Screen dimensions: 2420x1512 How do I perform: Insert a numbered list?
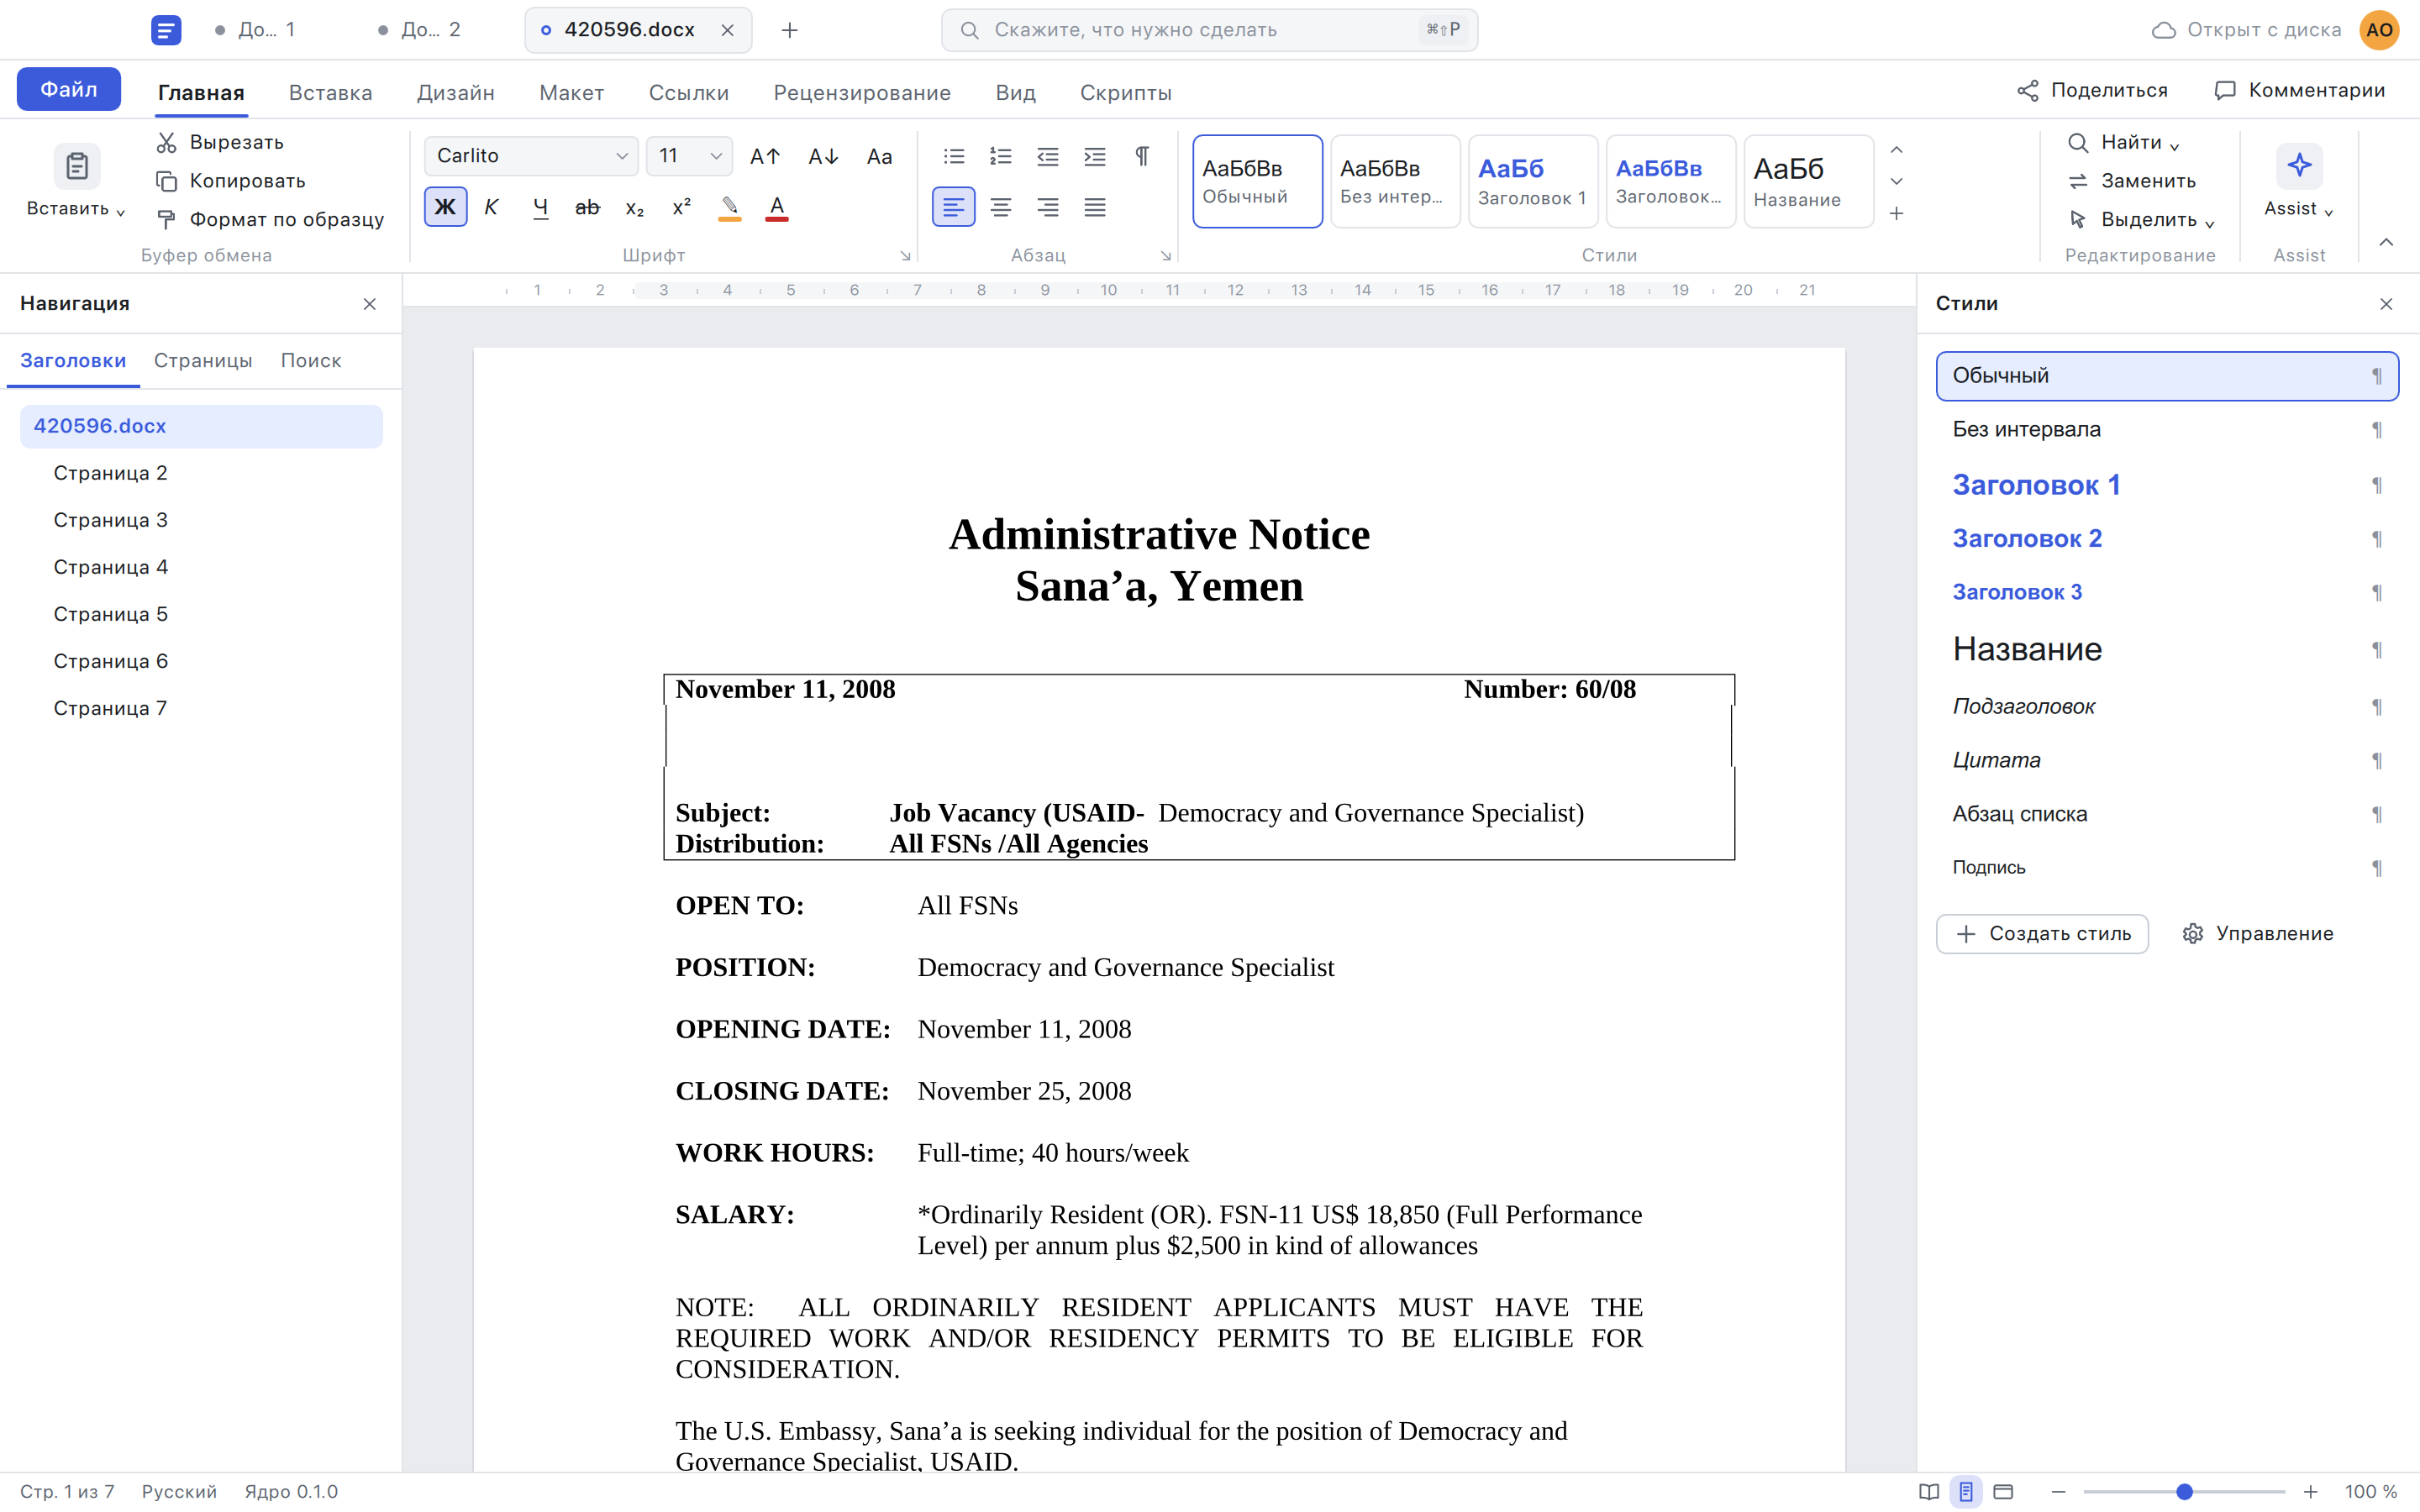click(1001, 156)
